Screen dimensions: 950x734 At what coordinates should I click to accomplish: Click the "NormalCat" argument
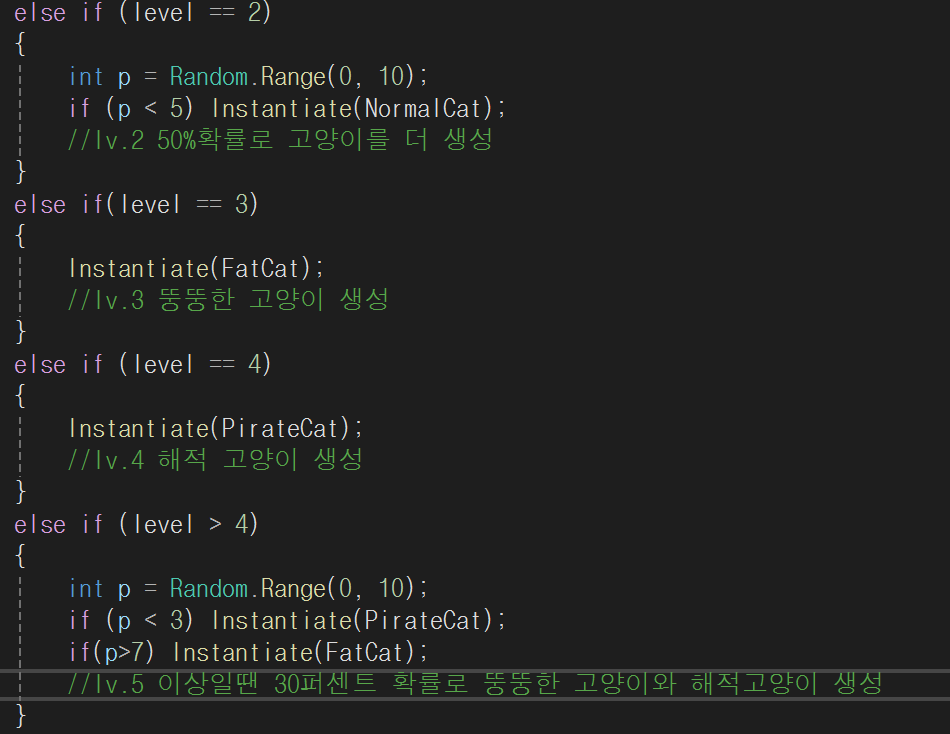pos(422,108)
